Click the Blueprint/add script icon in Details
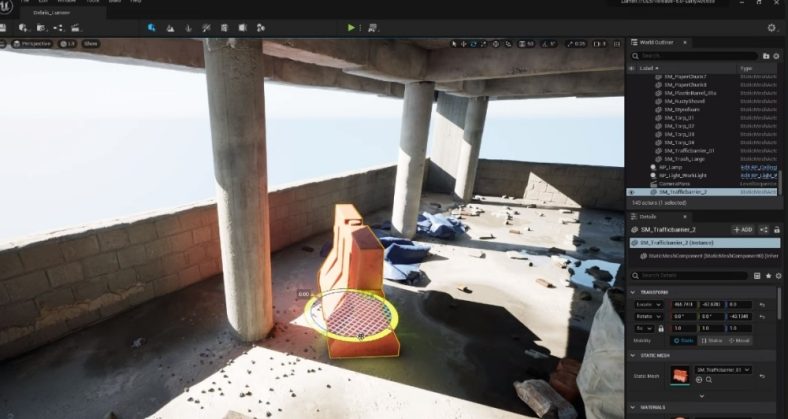The width and height of the screenshot is (788, 419). [764, 230]
